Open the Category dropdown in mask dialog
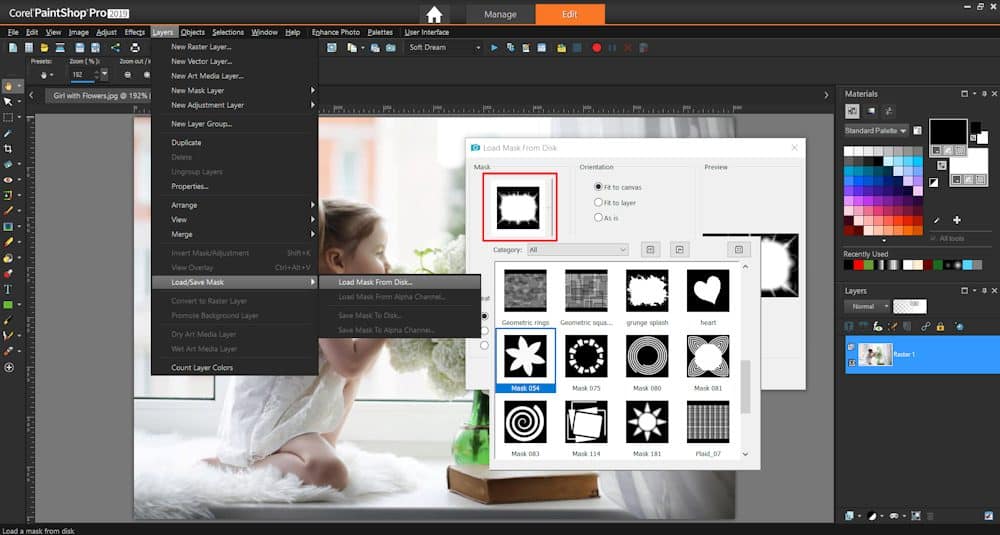 coord(577,249)
